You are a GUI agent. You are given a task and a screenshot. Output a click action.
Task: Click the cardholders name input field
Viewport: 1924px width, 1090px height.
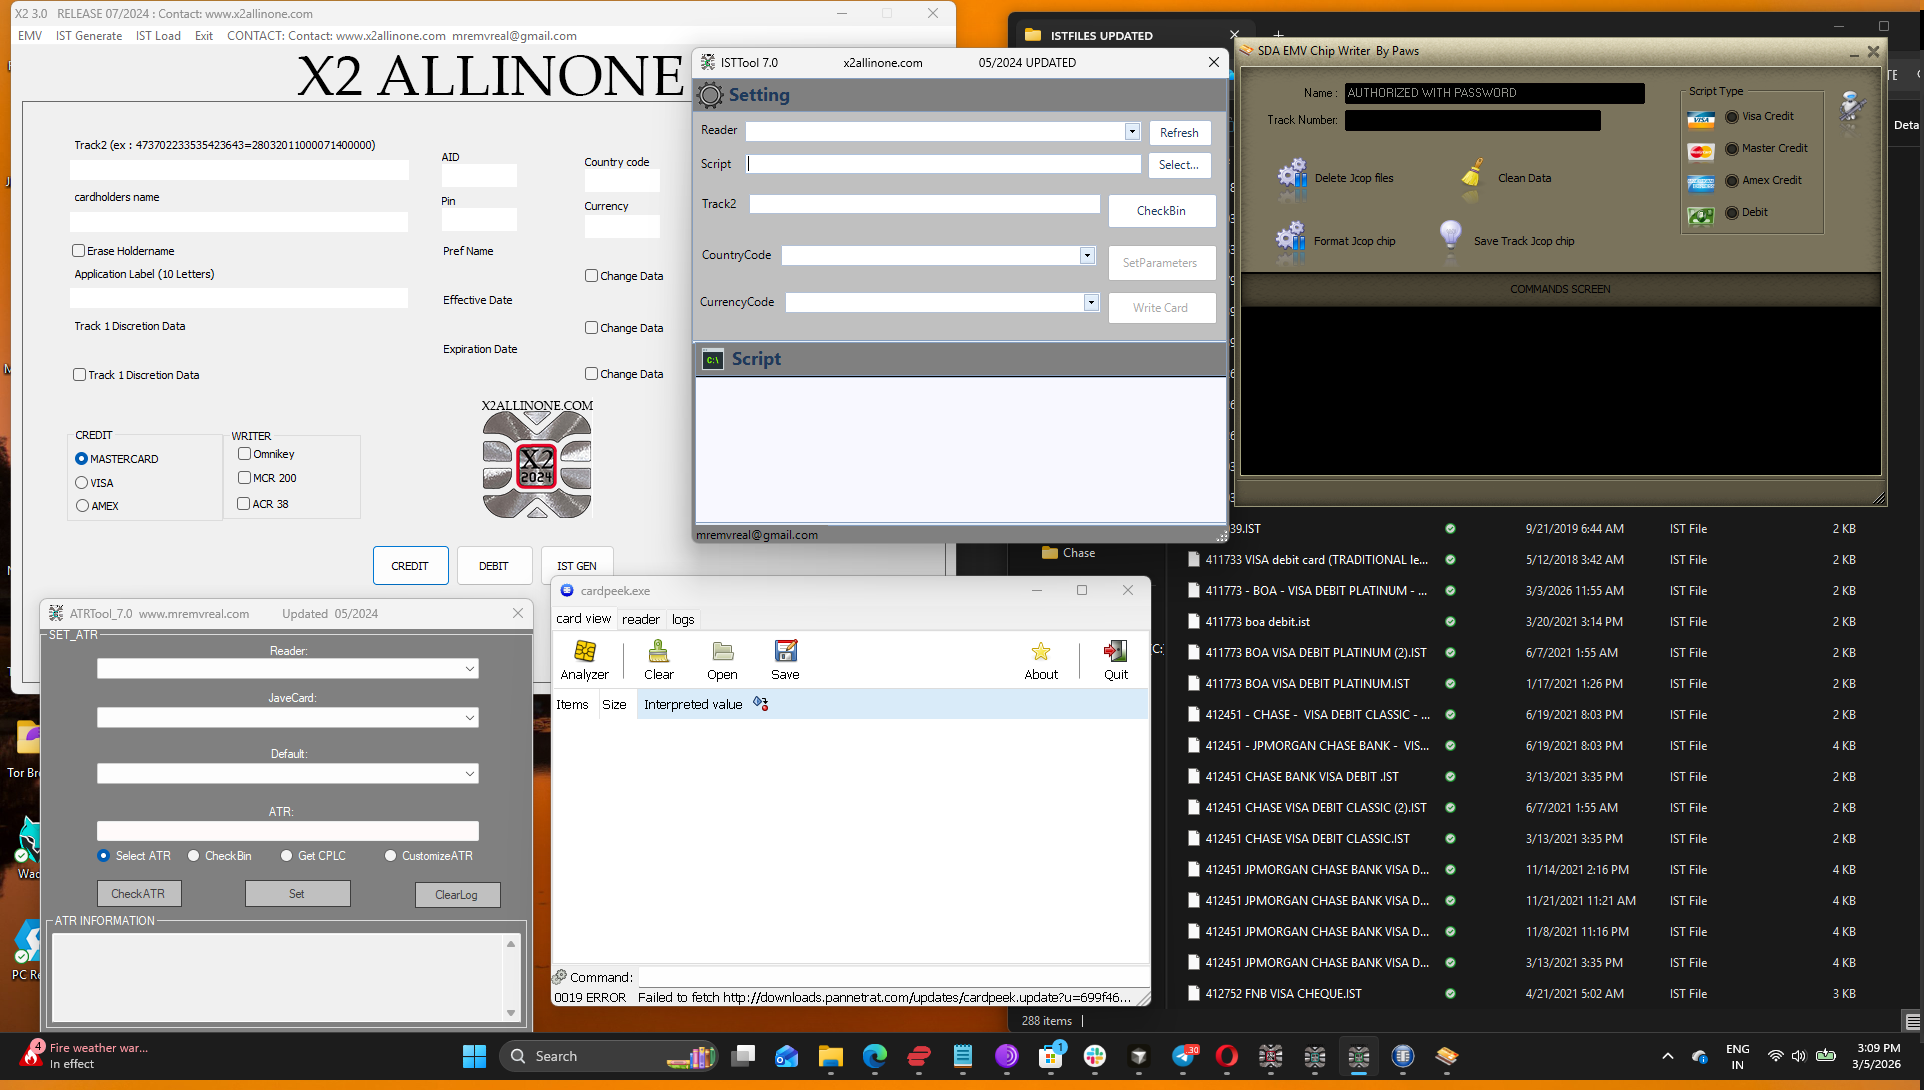240,222
